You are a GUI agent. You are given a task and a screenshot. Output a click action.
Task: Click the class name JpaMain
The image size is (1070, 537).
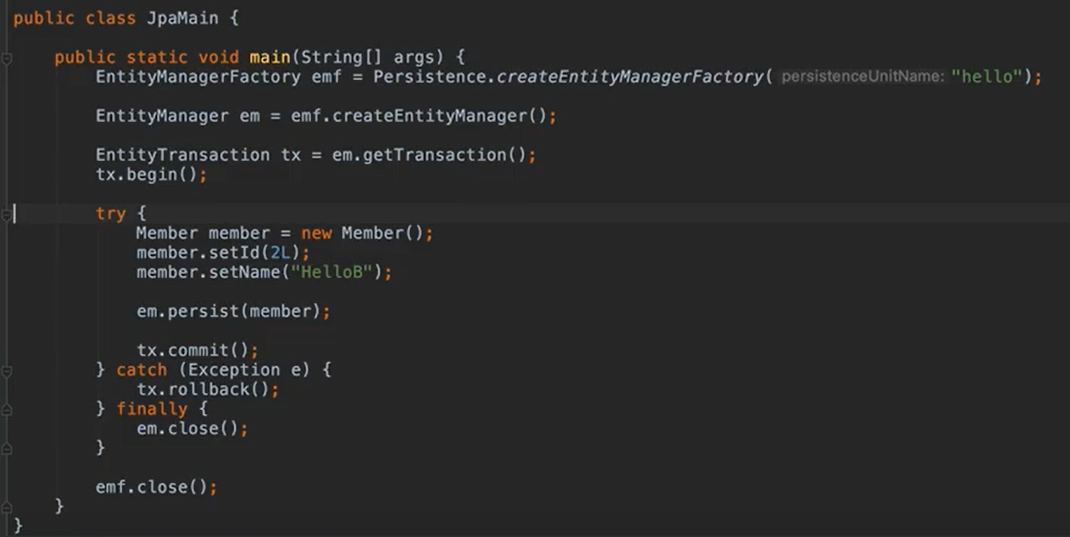(x=183, y=18)
